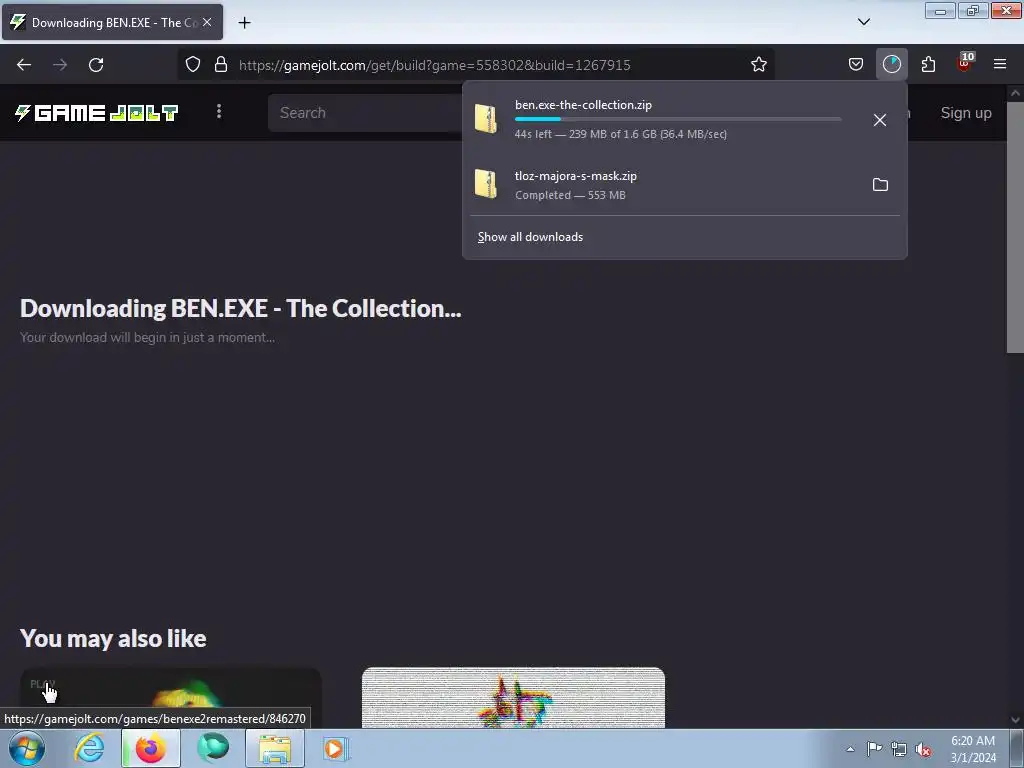Go back to the previous page
Screen dimensions: 1024x768
24,65
